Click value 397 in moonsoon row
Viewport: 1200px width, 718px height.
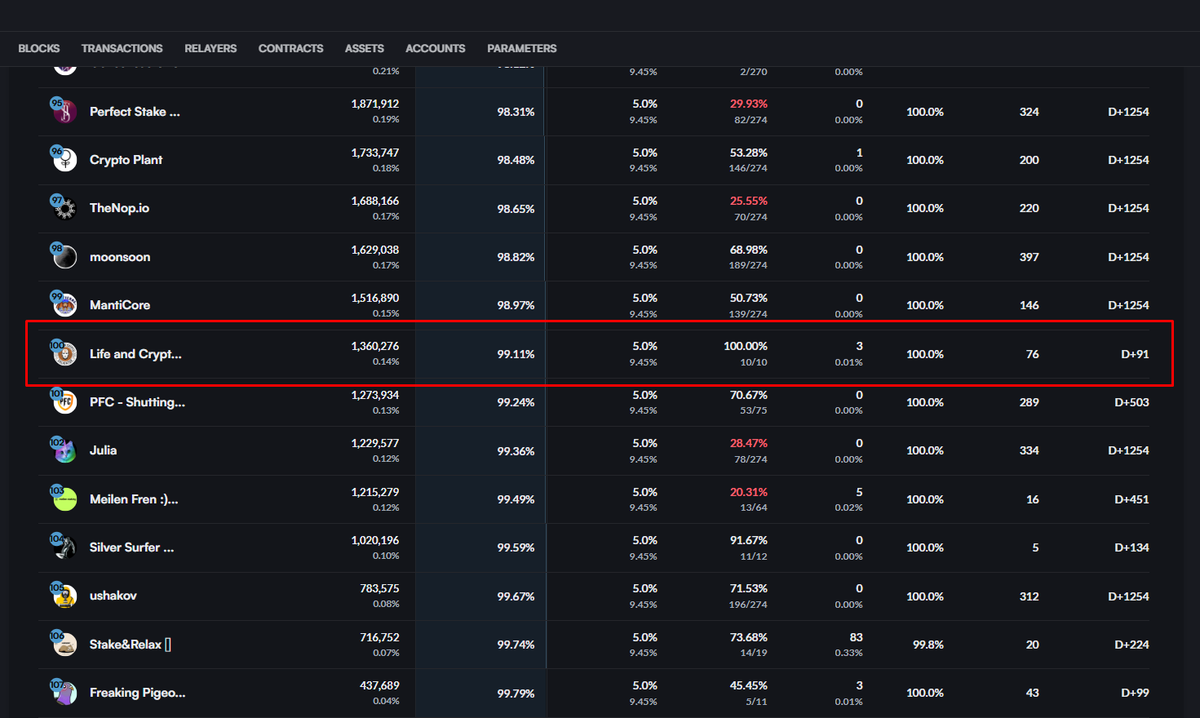tap(1029, 257)
